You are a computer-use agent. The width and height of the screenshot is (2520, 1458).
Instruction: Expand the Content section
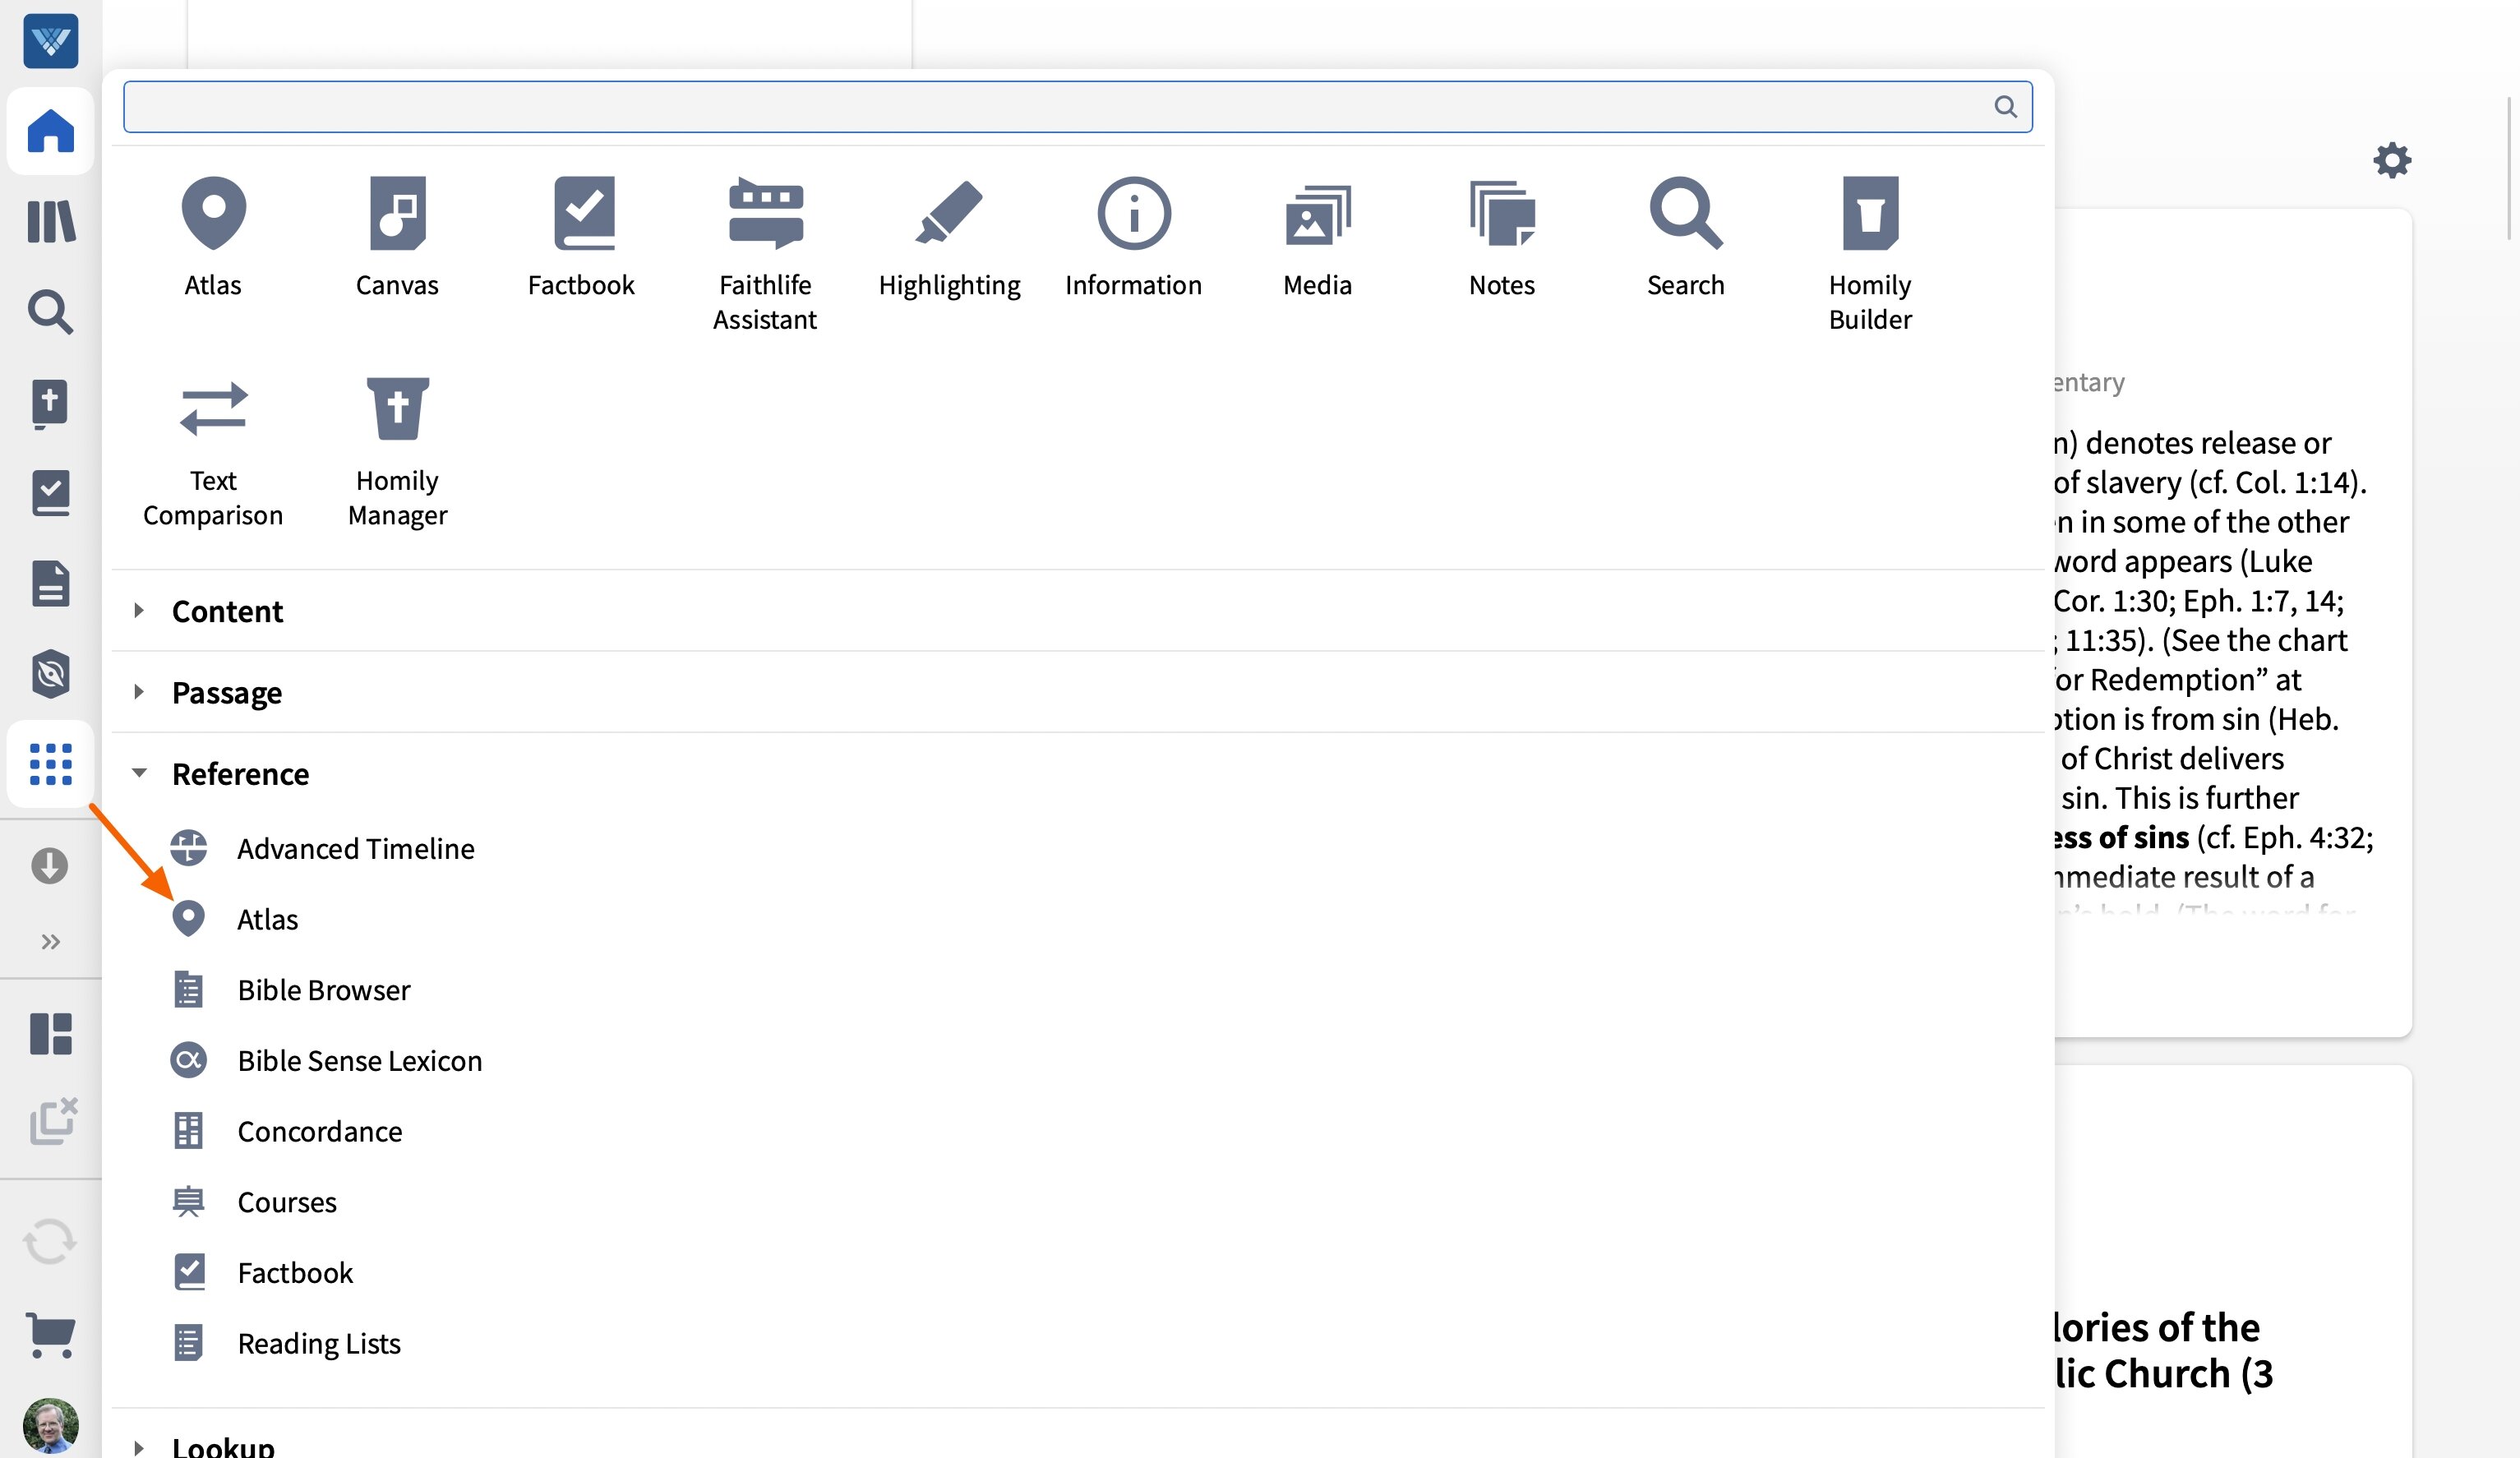pyautogui.click(x=227, y=610)
